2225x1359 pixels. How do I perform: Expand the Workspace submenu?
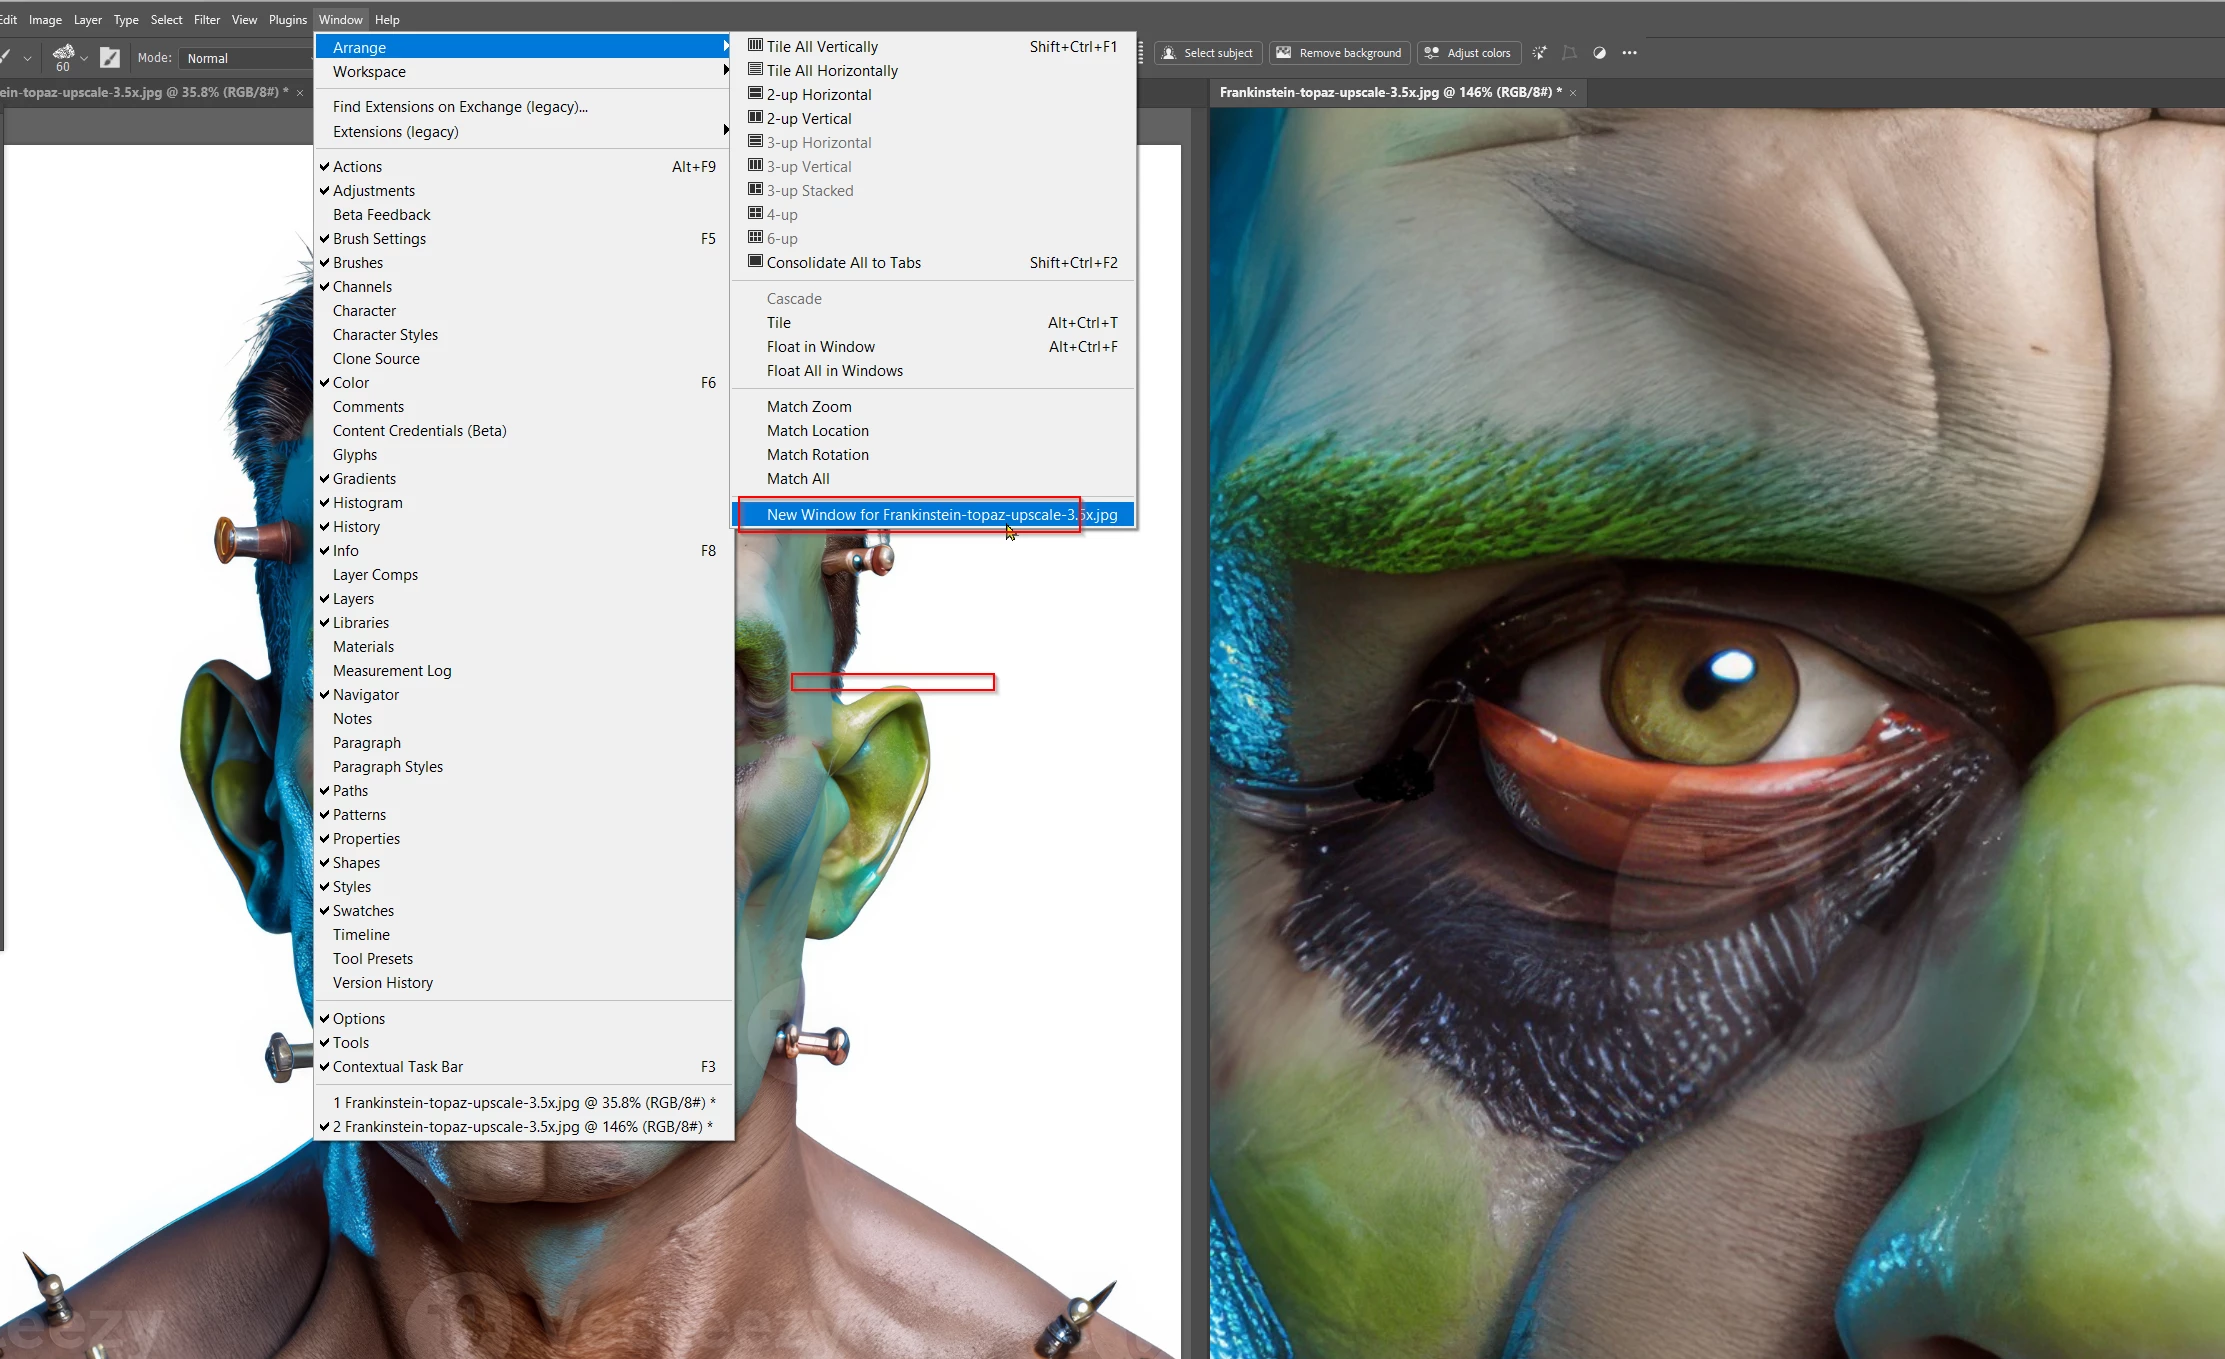click(x=369, y=72)
